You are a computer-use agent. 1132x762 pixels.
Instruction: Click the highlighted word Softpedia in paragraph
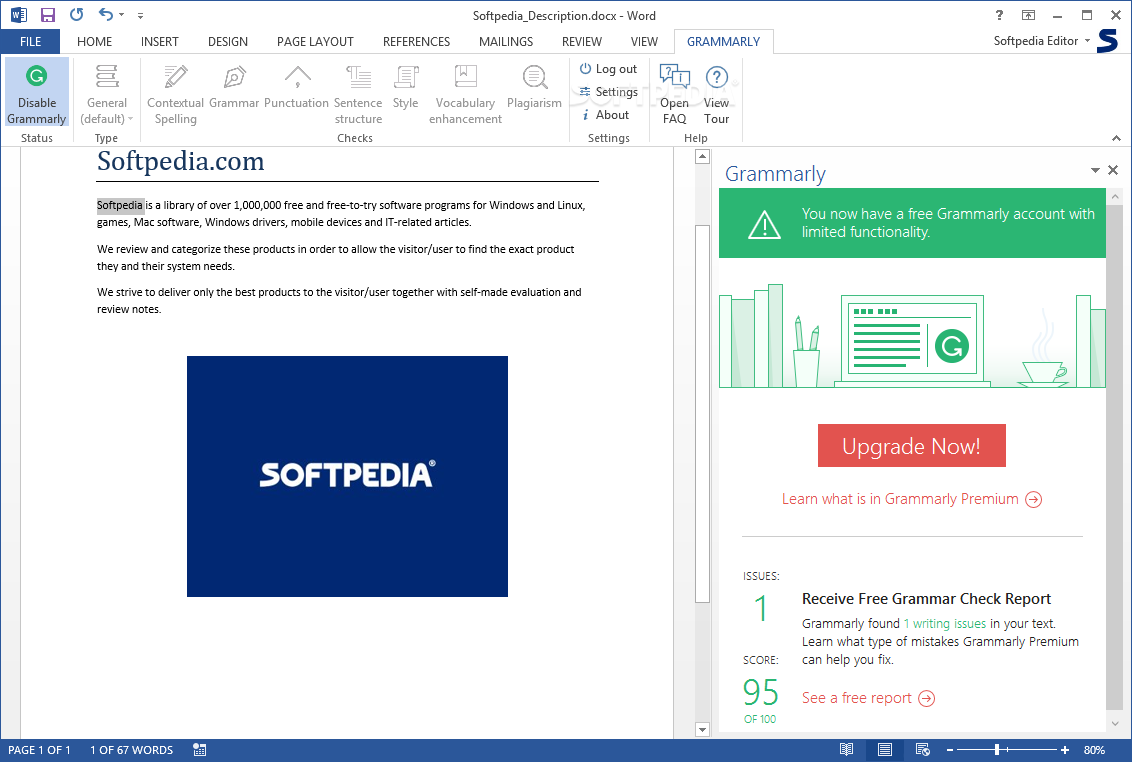[x=120, y=205]
